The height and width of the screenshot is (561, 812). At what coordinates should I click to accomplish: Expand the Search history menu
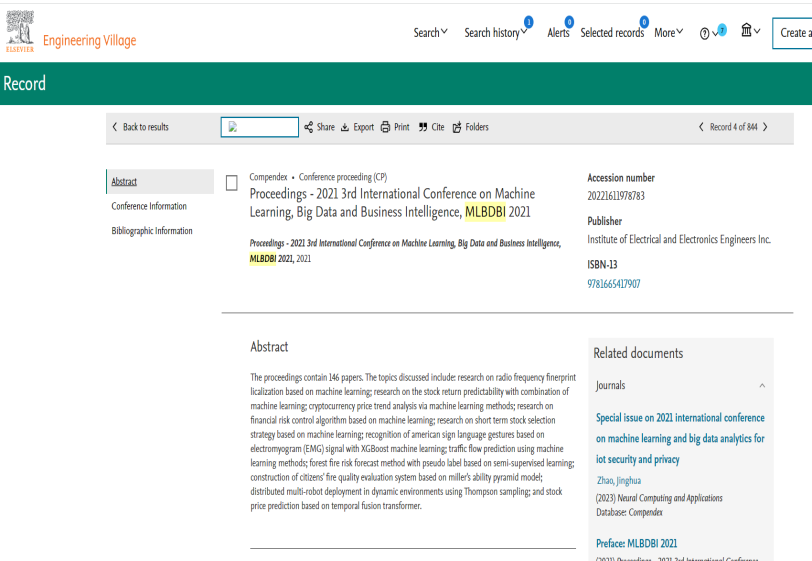495,33
